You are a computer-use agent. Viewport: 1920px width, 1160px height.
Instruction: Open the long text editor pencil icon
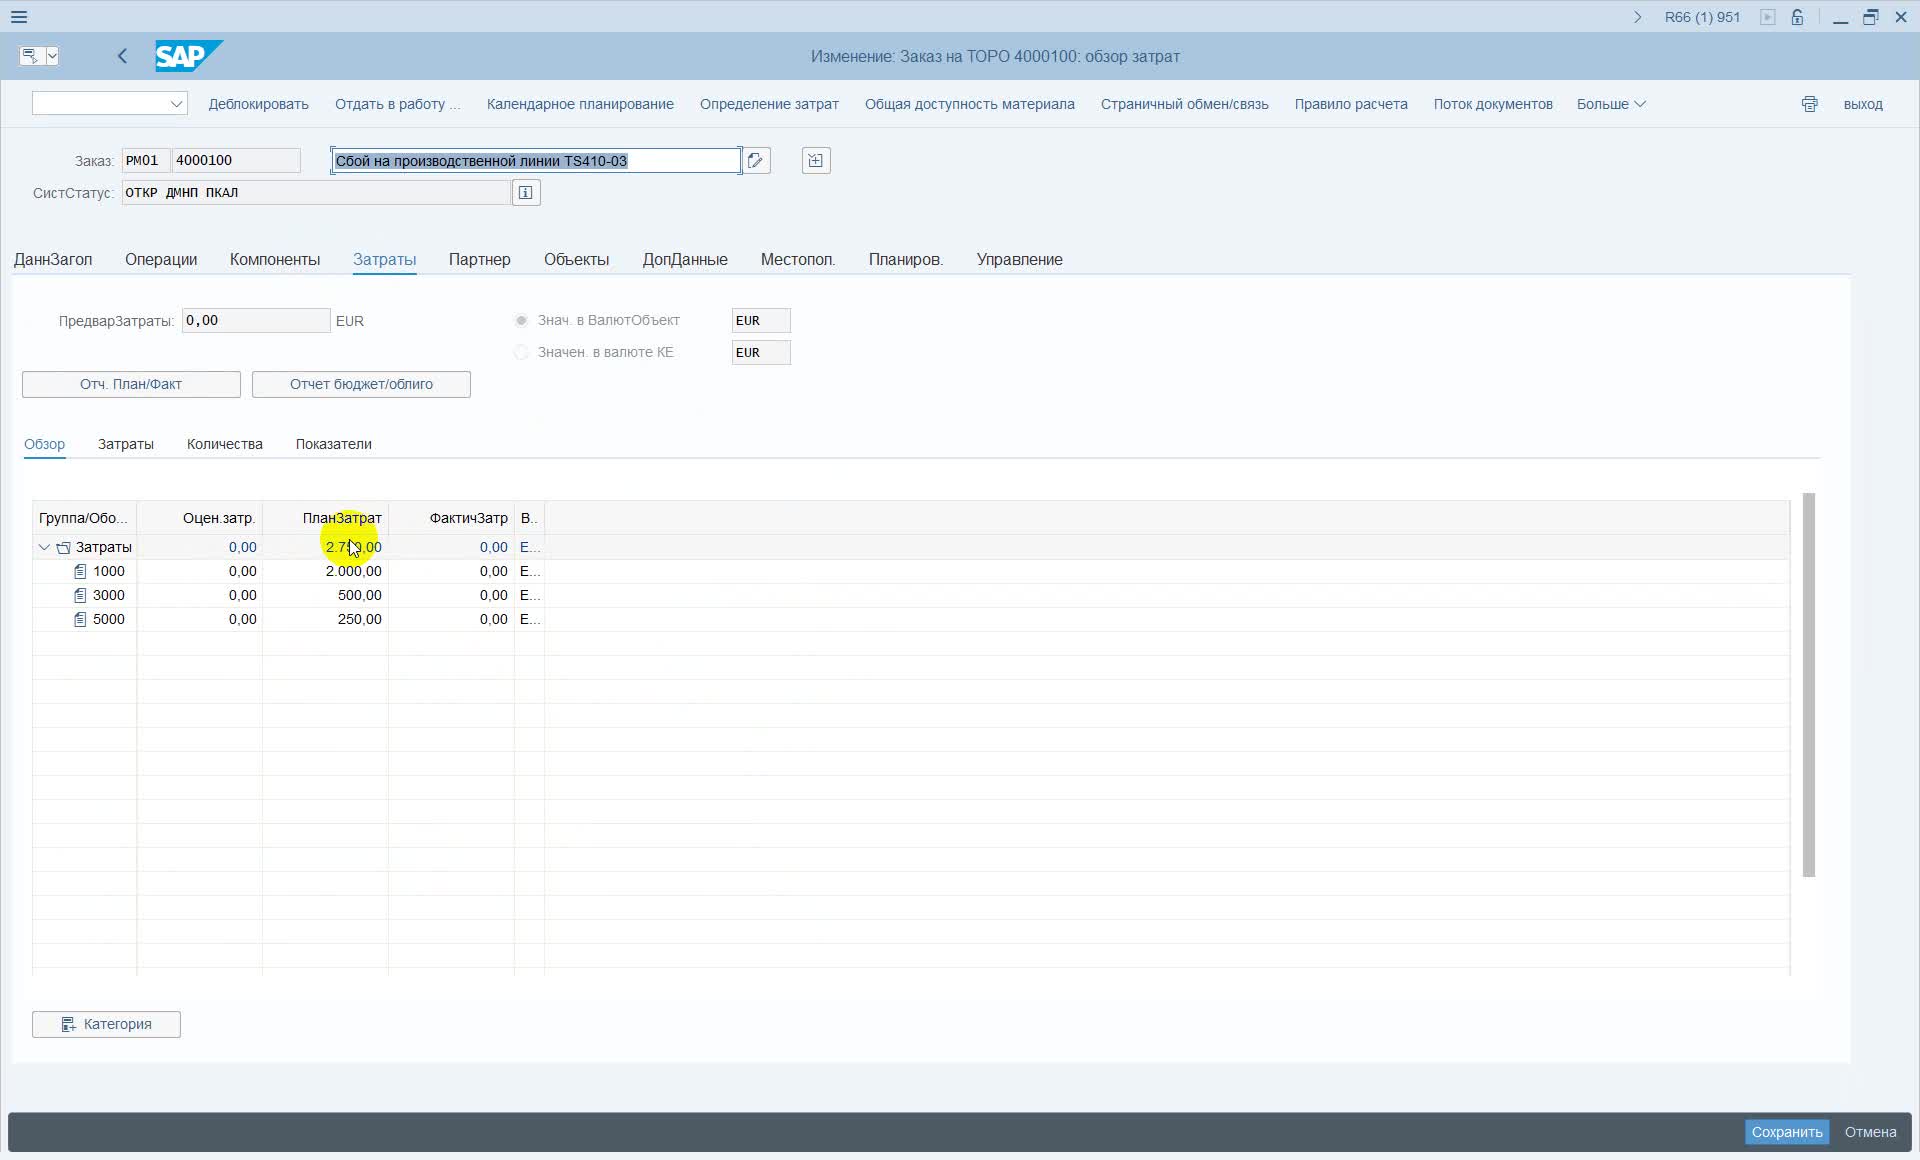click(x=756, y=161)
